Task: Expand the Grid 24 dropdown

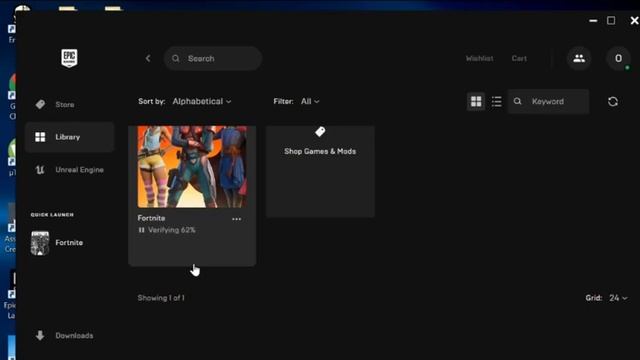Action: pyautogui.click(x=618, y=298)
